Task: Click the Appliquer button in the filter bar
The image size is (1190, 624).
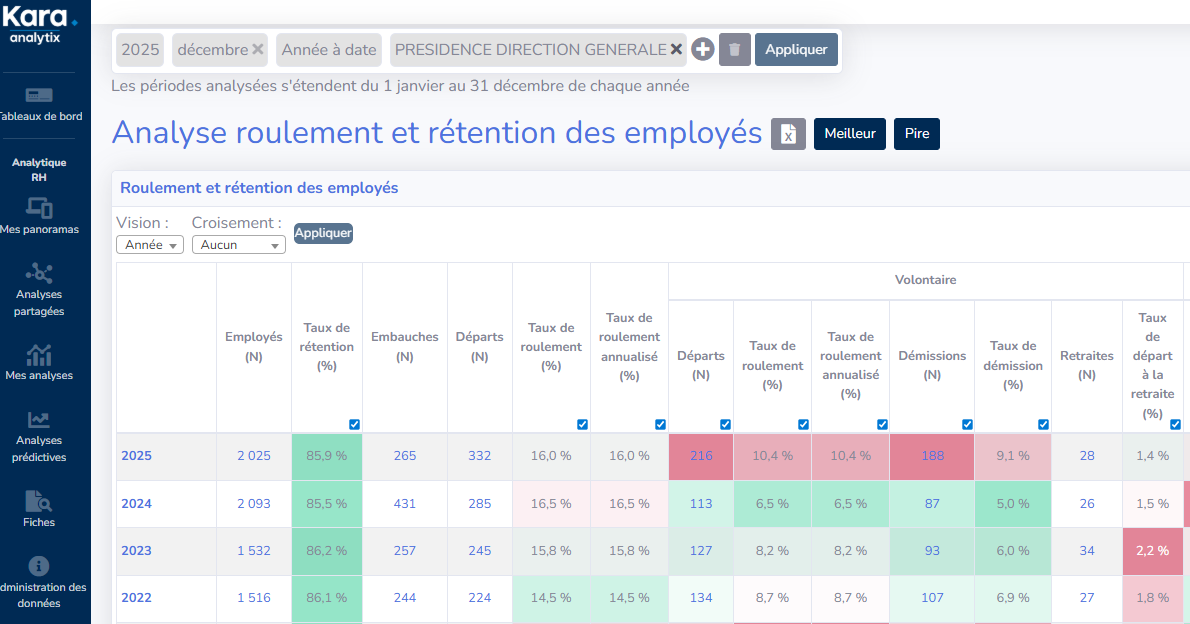Action: (796, 48)
